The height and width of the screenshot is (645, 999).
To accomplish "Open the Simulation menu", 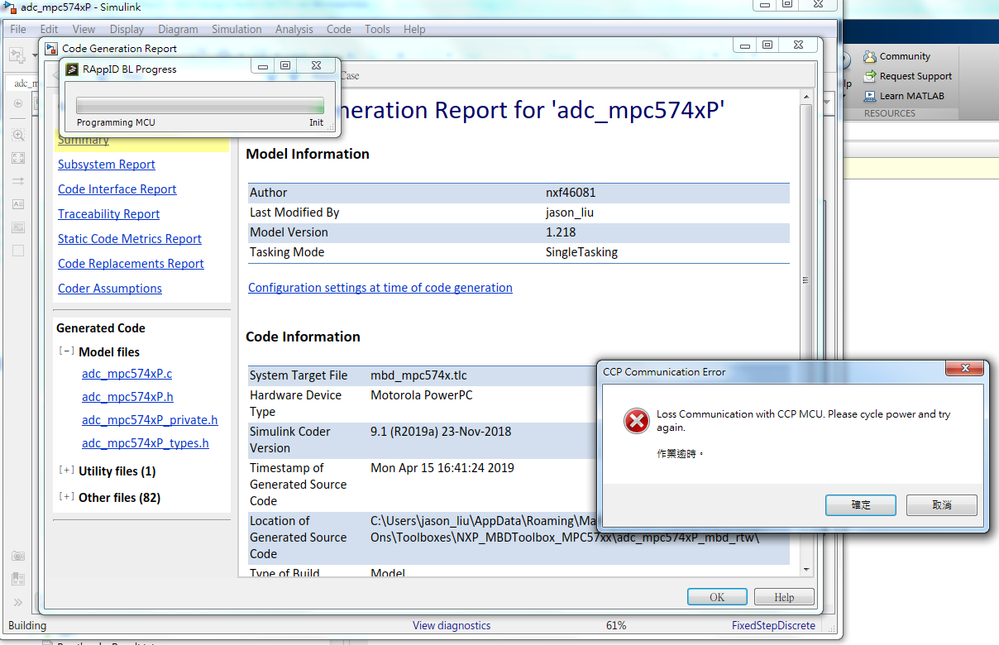I will coord(236,29).
